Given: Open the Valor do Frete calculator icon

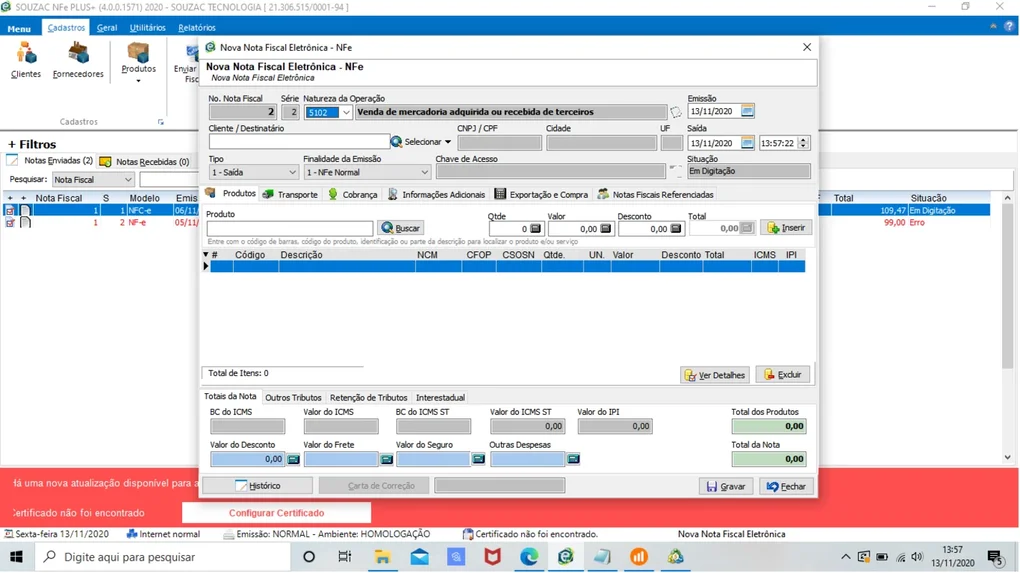Looking at the screenshot, I should click(x=386, y=459).
